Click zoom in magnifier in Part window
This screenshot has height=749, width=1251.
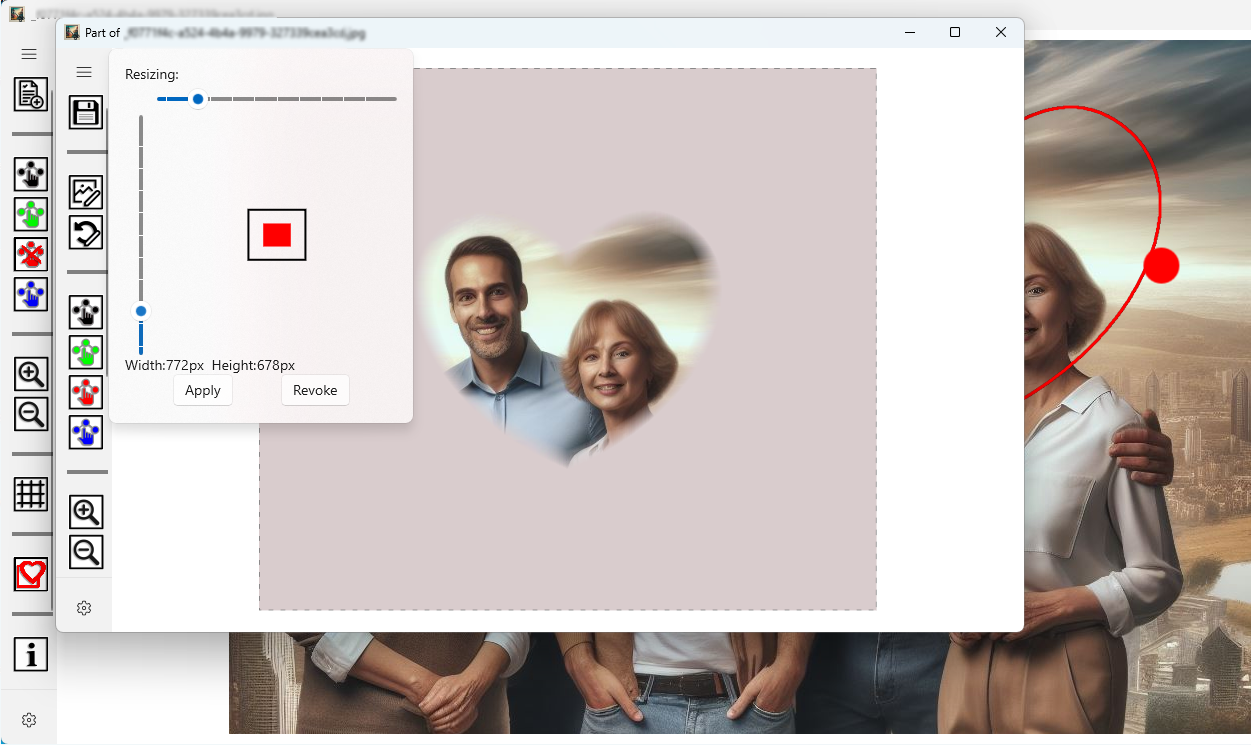coord(86,512)
